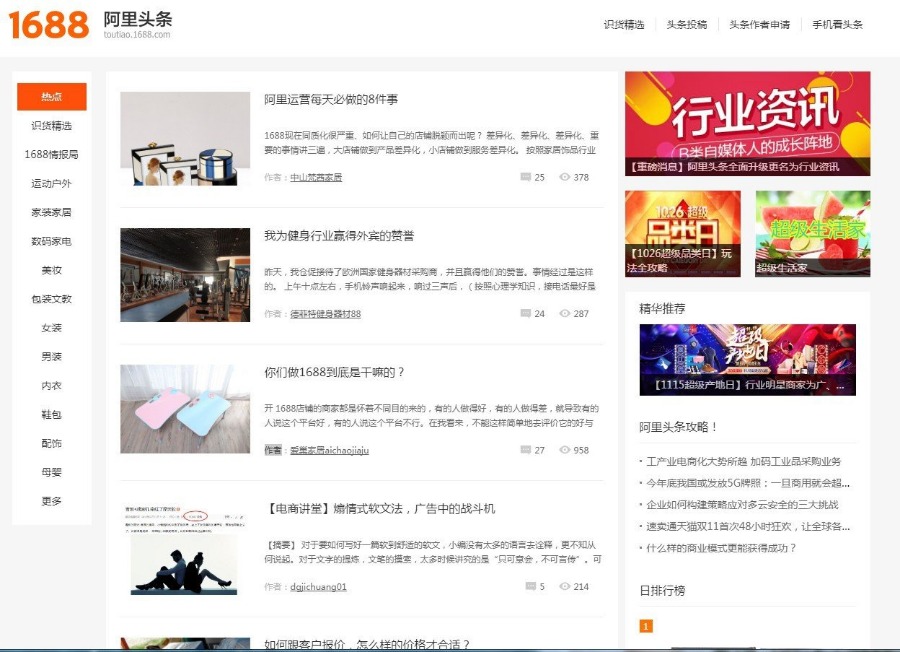Open the 5G牌照 news item under 阿里头条攻略
This screenshot has width=900, height=652.
pos(746,481)
